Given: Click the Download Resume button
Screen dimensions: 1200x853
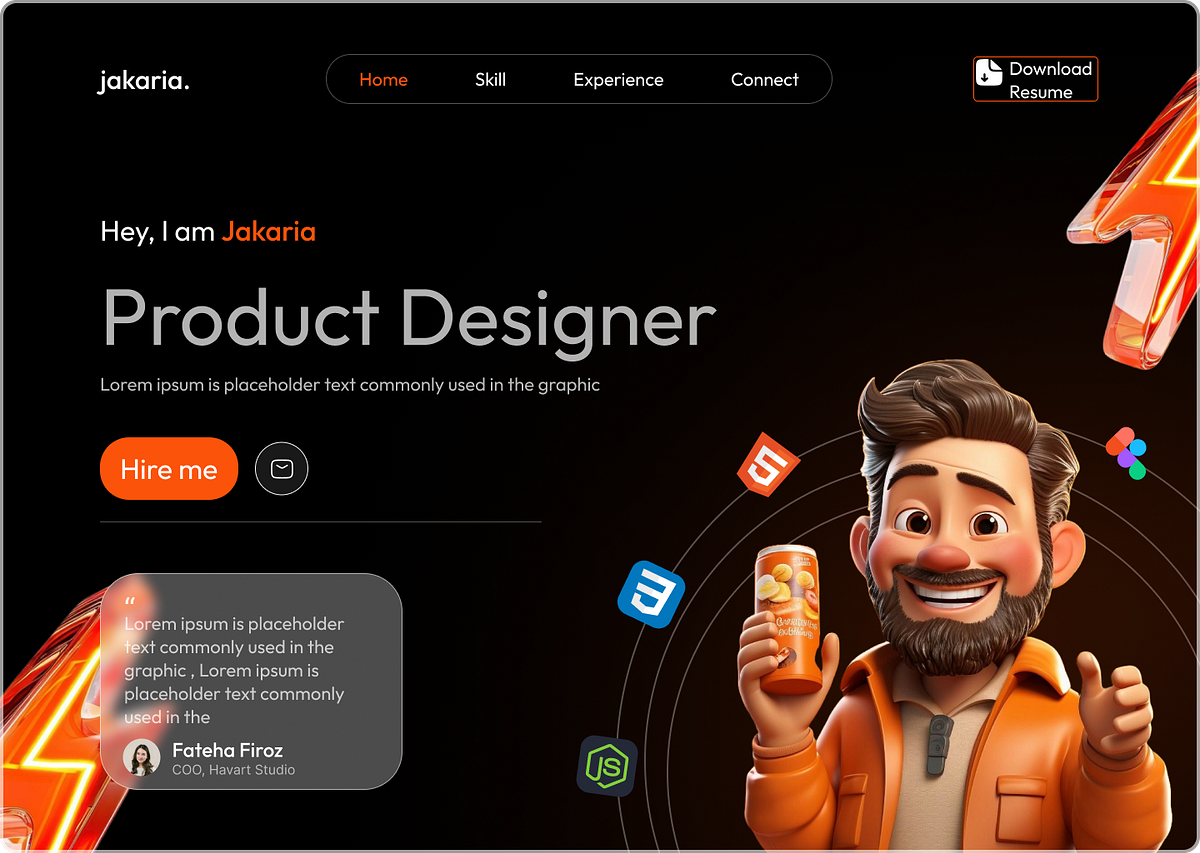Looking at the screenshot, I should pos(1035,78).
